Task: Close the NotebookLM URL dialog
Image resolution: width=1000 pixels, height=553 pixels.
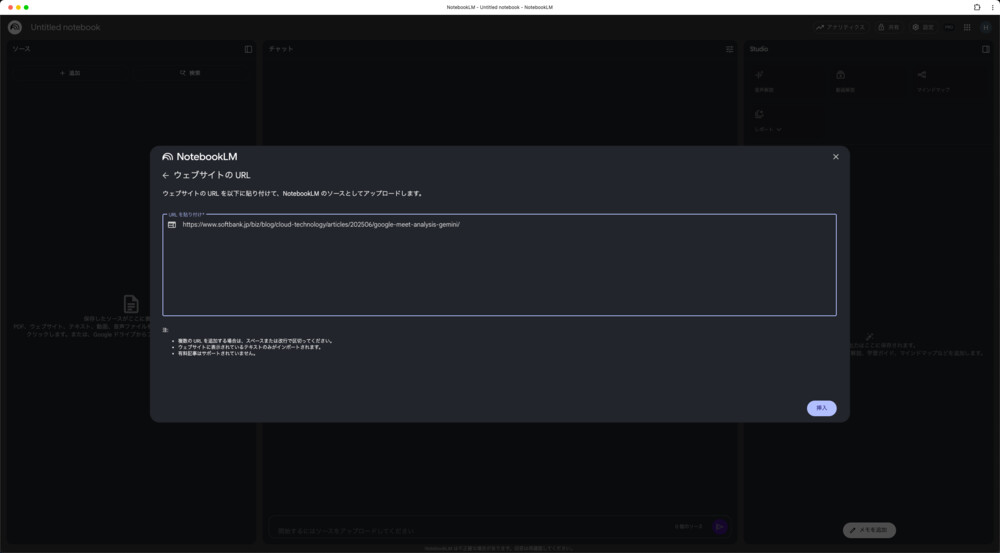Action: [835, 157]
